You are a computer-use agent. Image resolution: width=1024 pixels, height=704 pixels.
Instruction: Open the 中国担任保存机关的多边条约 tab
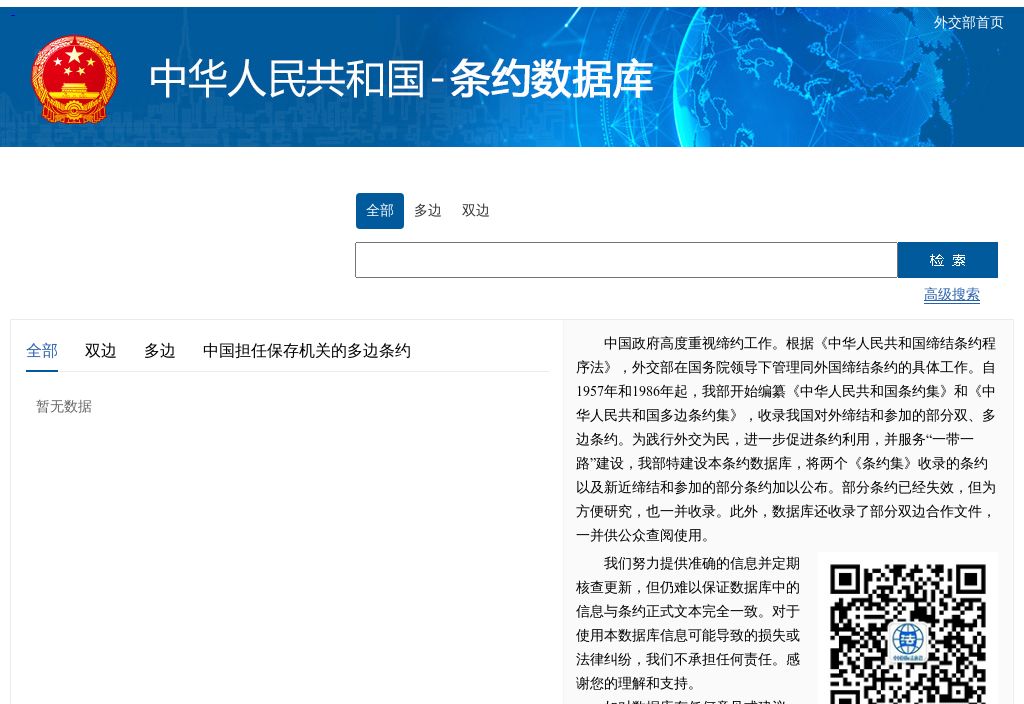coord(306,350)
